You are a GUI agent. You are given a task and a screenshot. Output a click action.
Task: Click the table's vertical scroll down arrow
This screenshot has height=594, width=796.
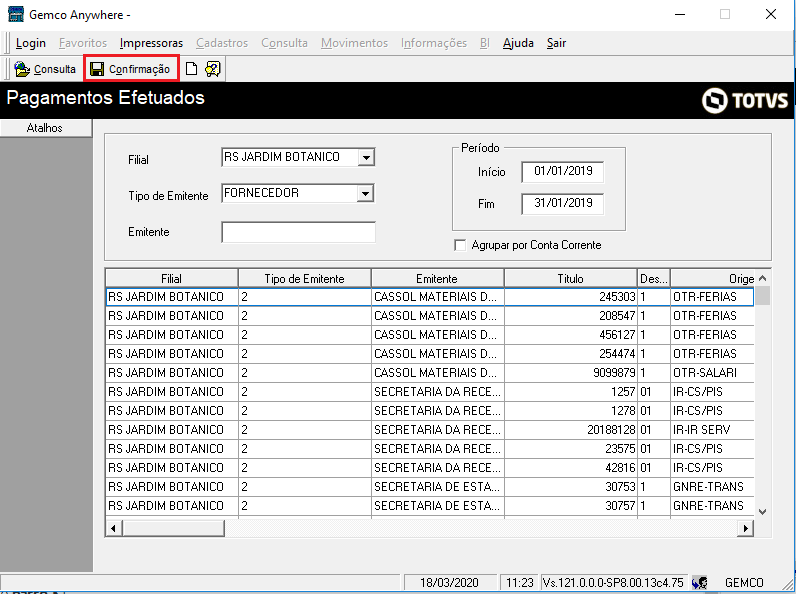(x=762, y=512)
